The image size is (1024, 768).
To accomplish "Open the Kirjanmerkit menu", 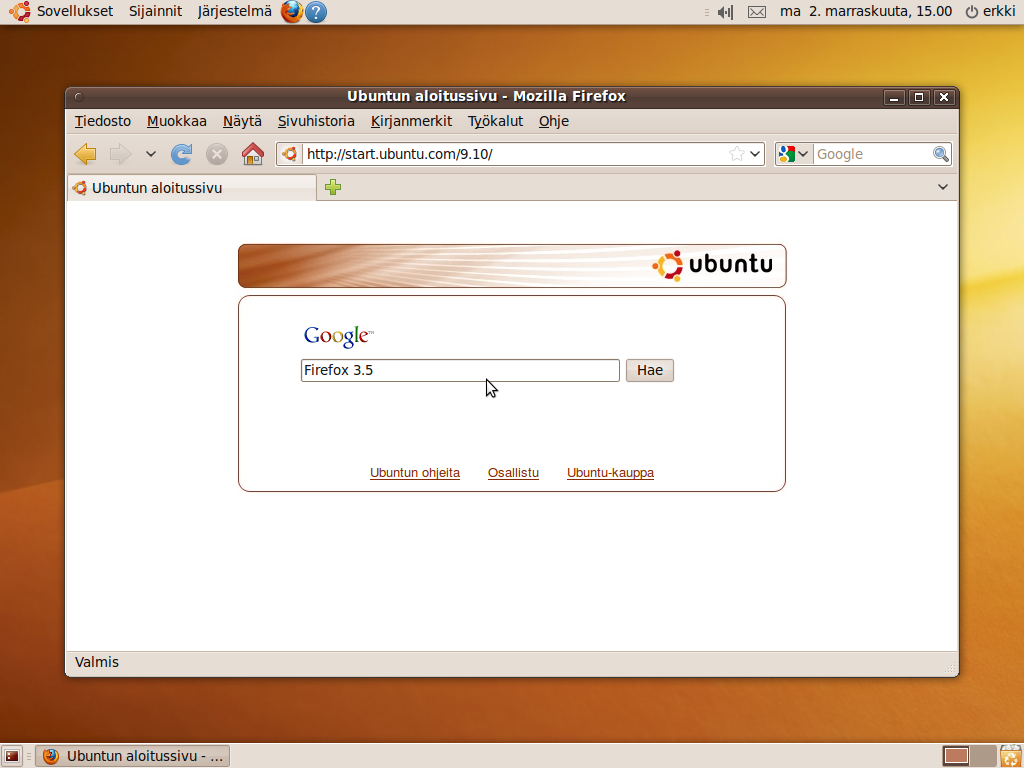I will (411, 121).
